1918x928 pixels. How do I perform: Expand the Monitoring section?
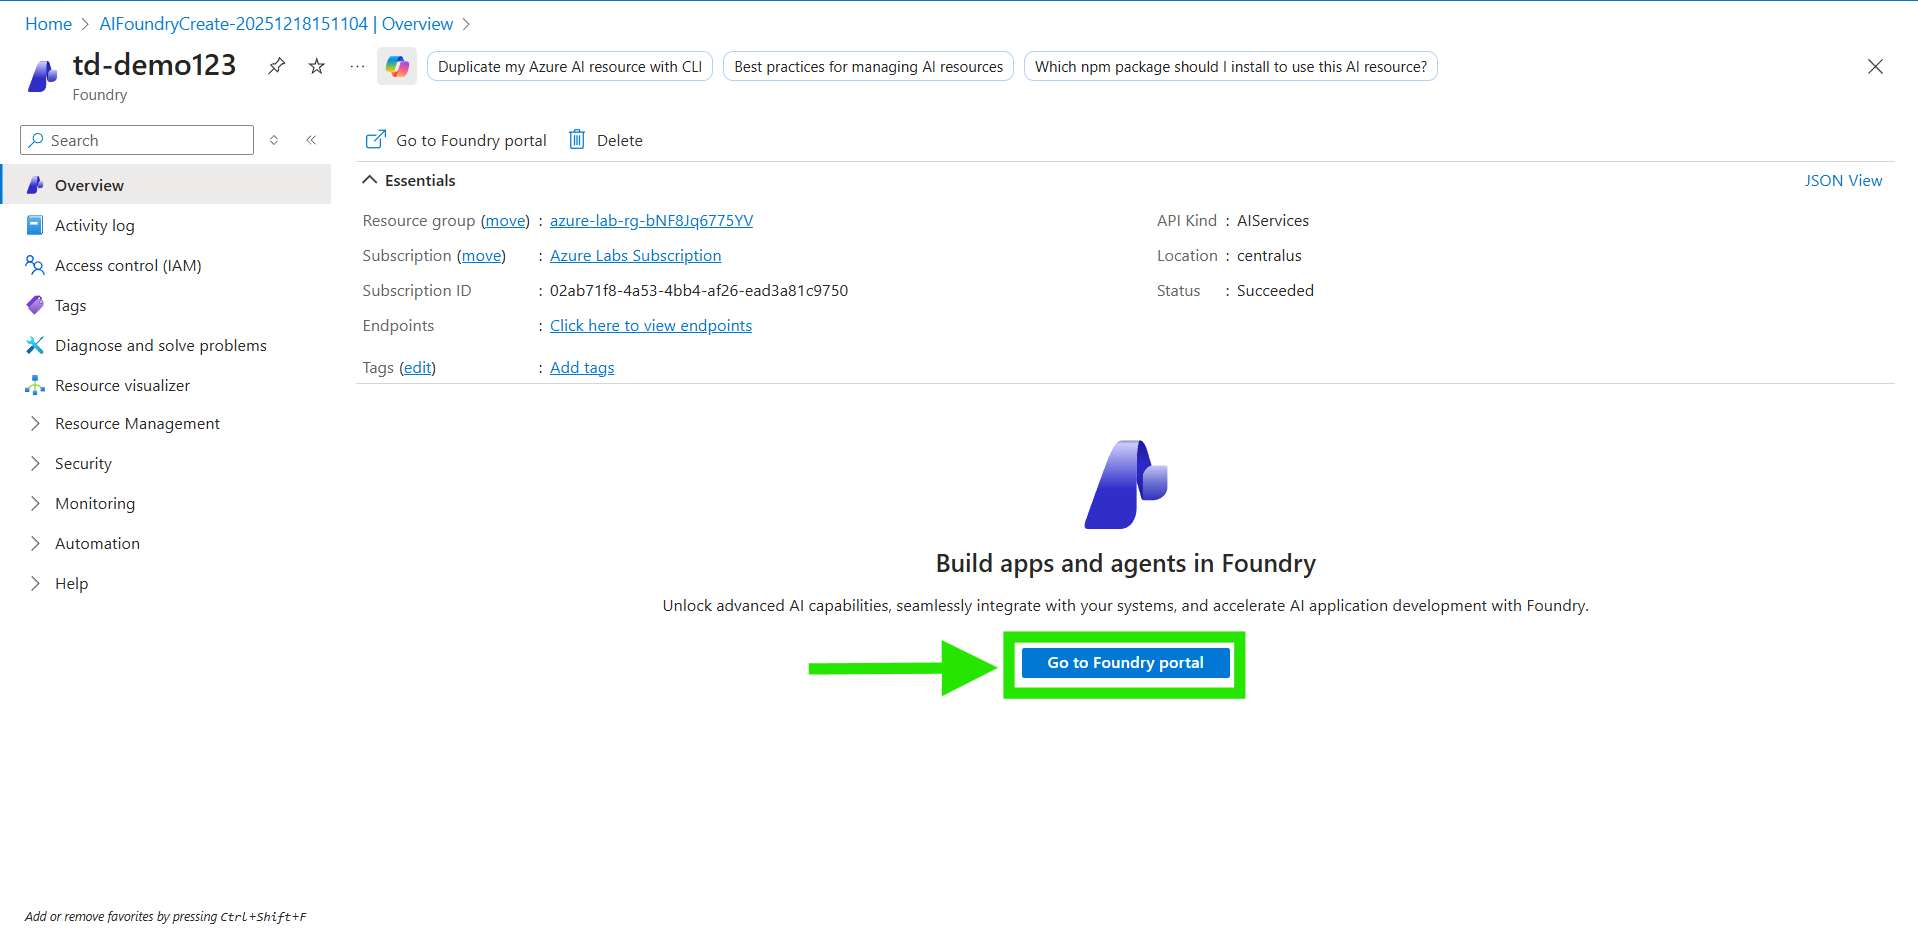click(x=95, y=504)
